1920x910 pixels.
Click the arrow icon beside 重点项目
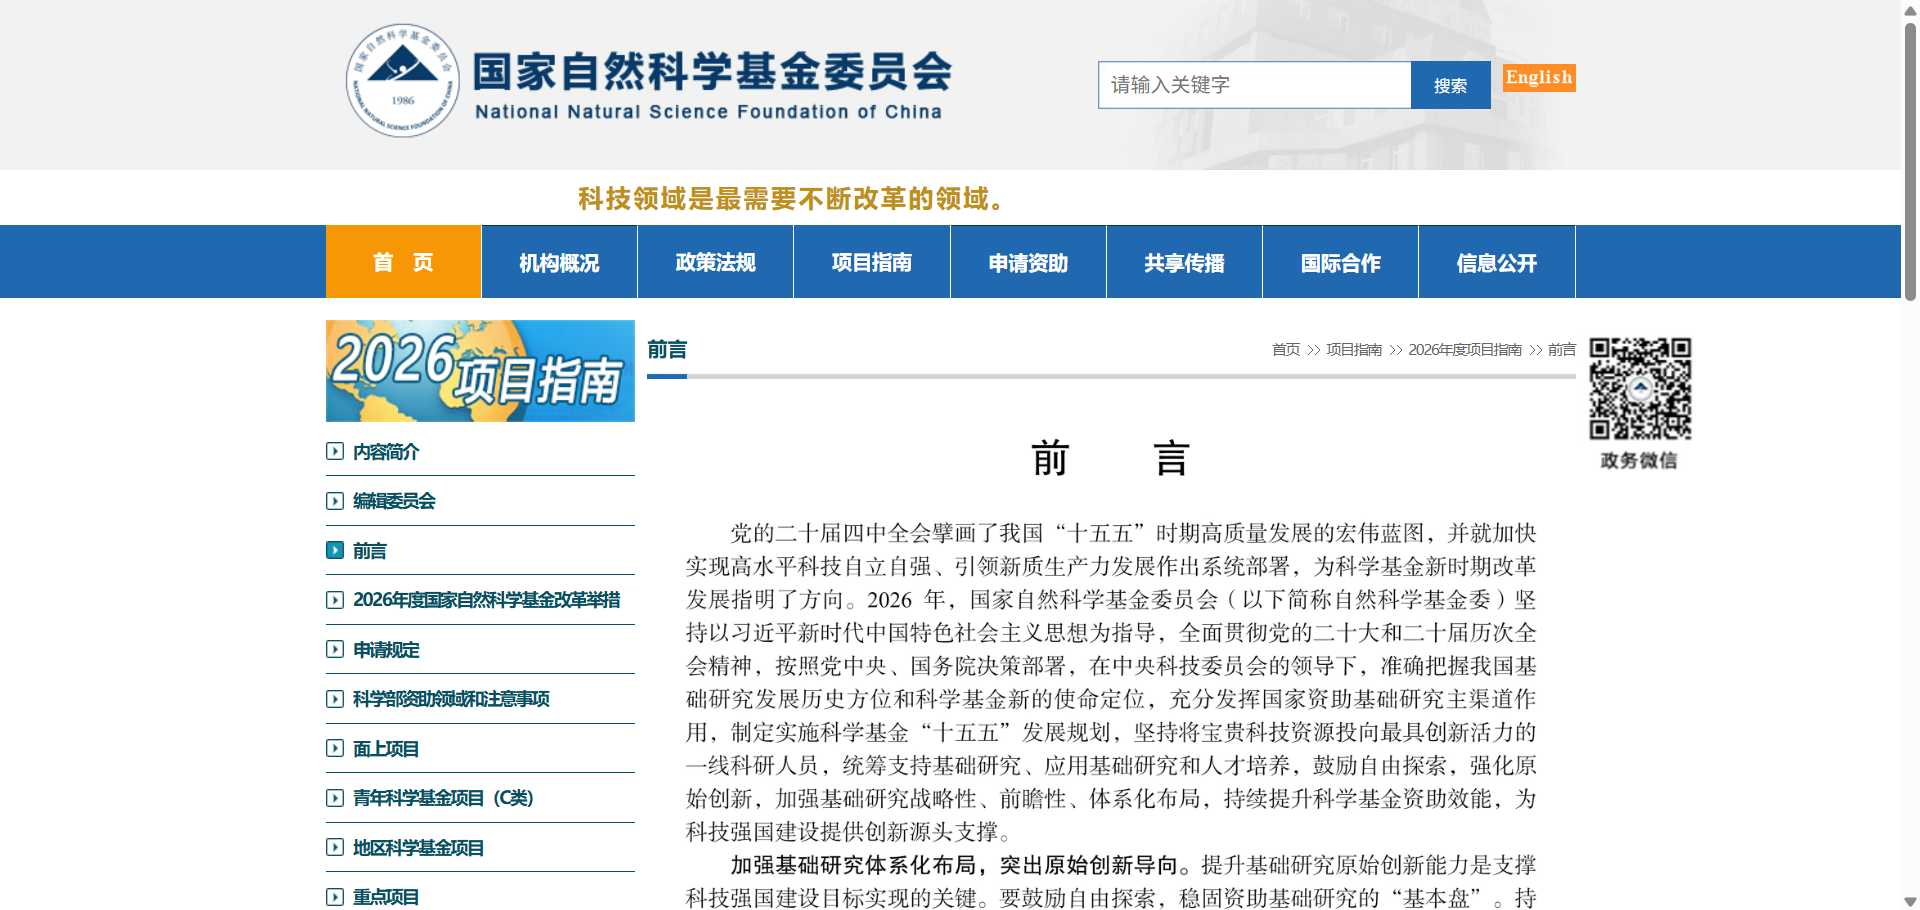[335, 897]
